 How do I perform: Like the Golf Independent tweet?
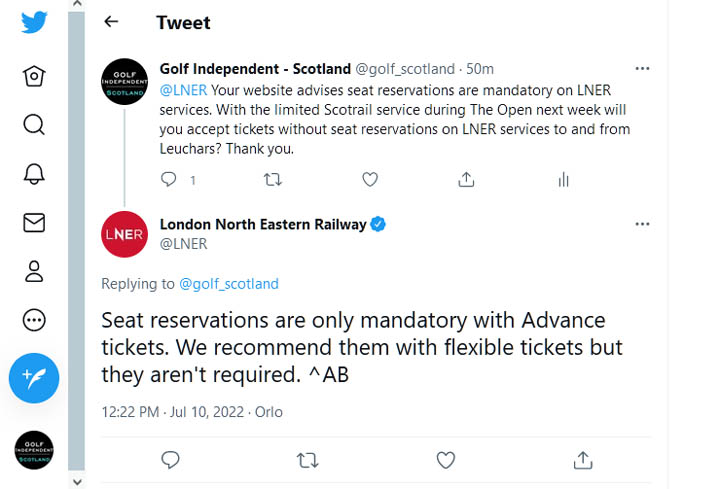click(x=370, y=179)
